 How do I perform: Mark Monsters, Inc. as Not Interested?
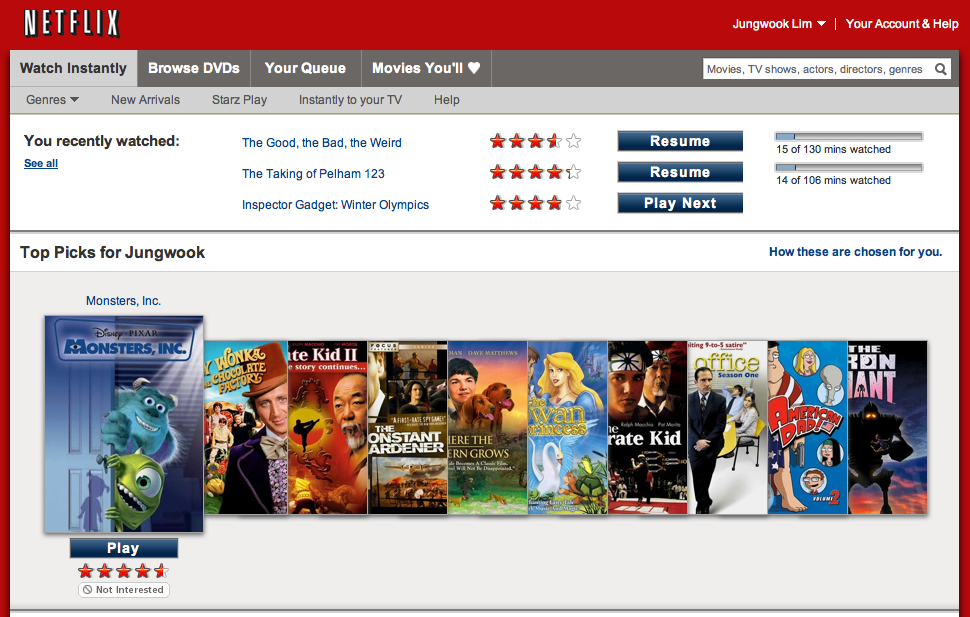point(123,590)
